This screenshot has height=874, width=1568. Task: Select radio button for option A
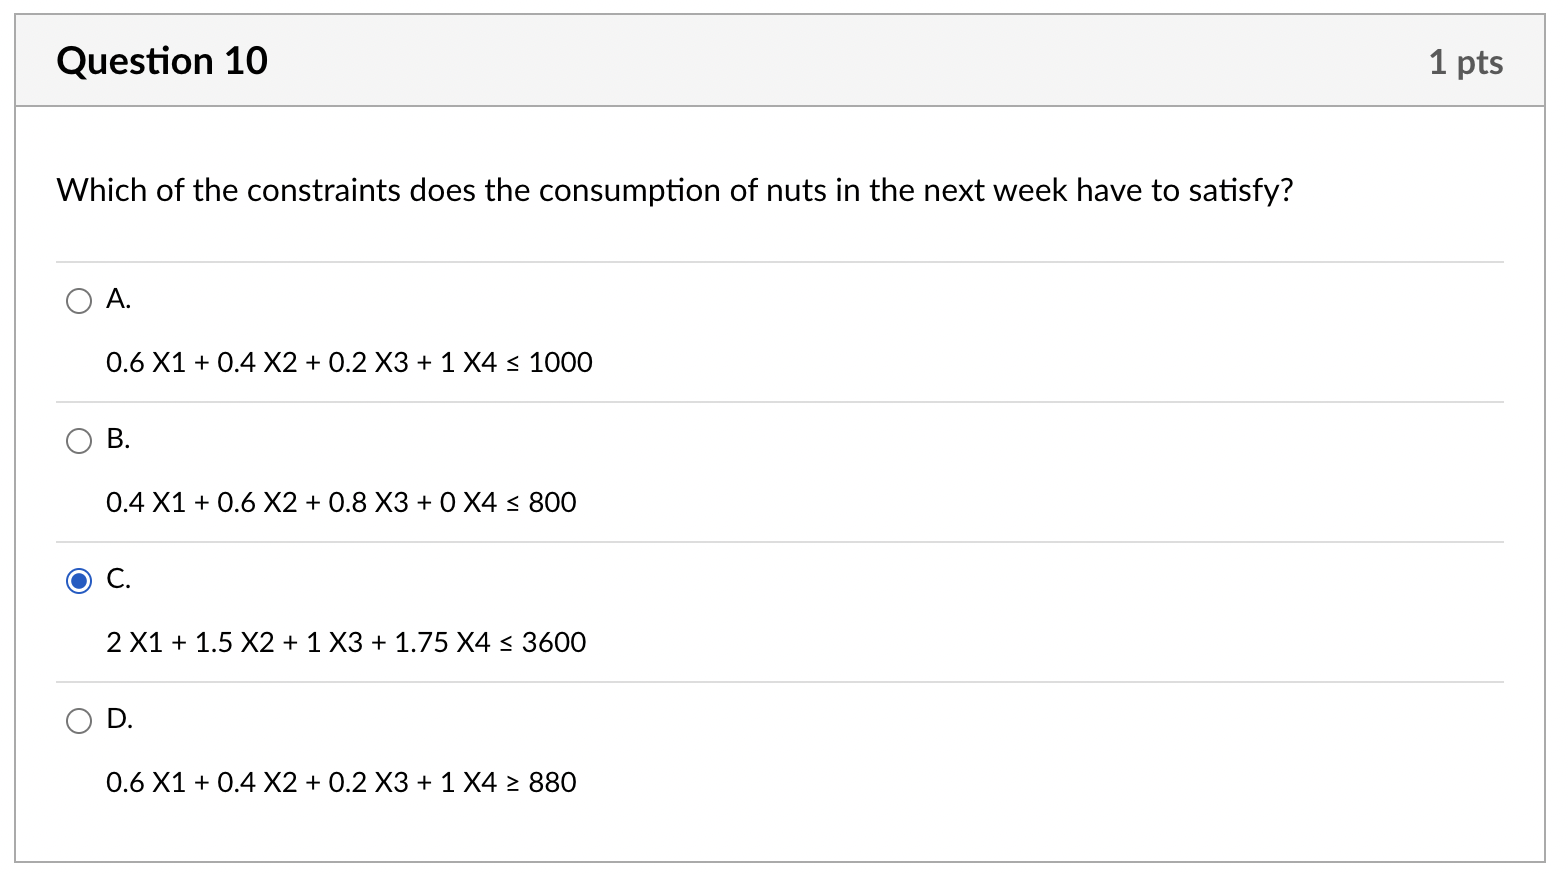pos(79,300)
